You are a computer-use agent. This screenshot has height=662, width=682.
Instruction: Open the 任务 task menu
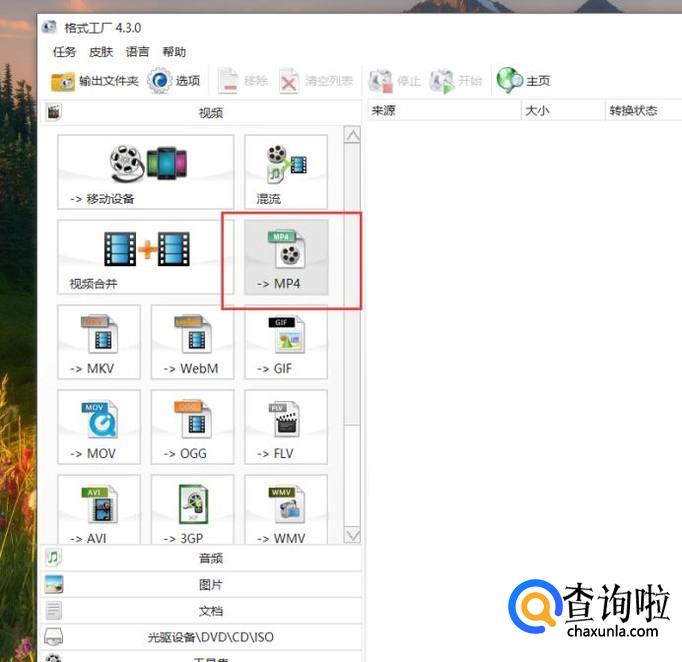[x=64, y=52]
